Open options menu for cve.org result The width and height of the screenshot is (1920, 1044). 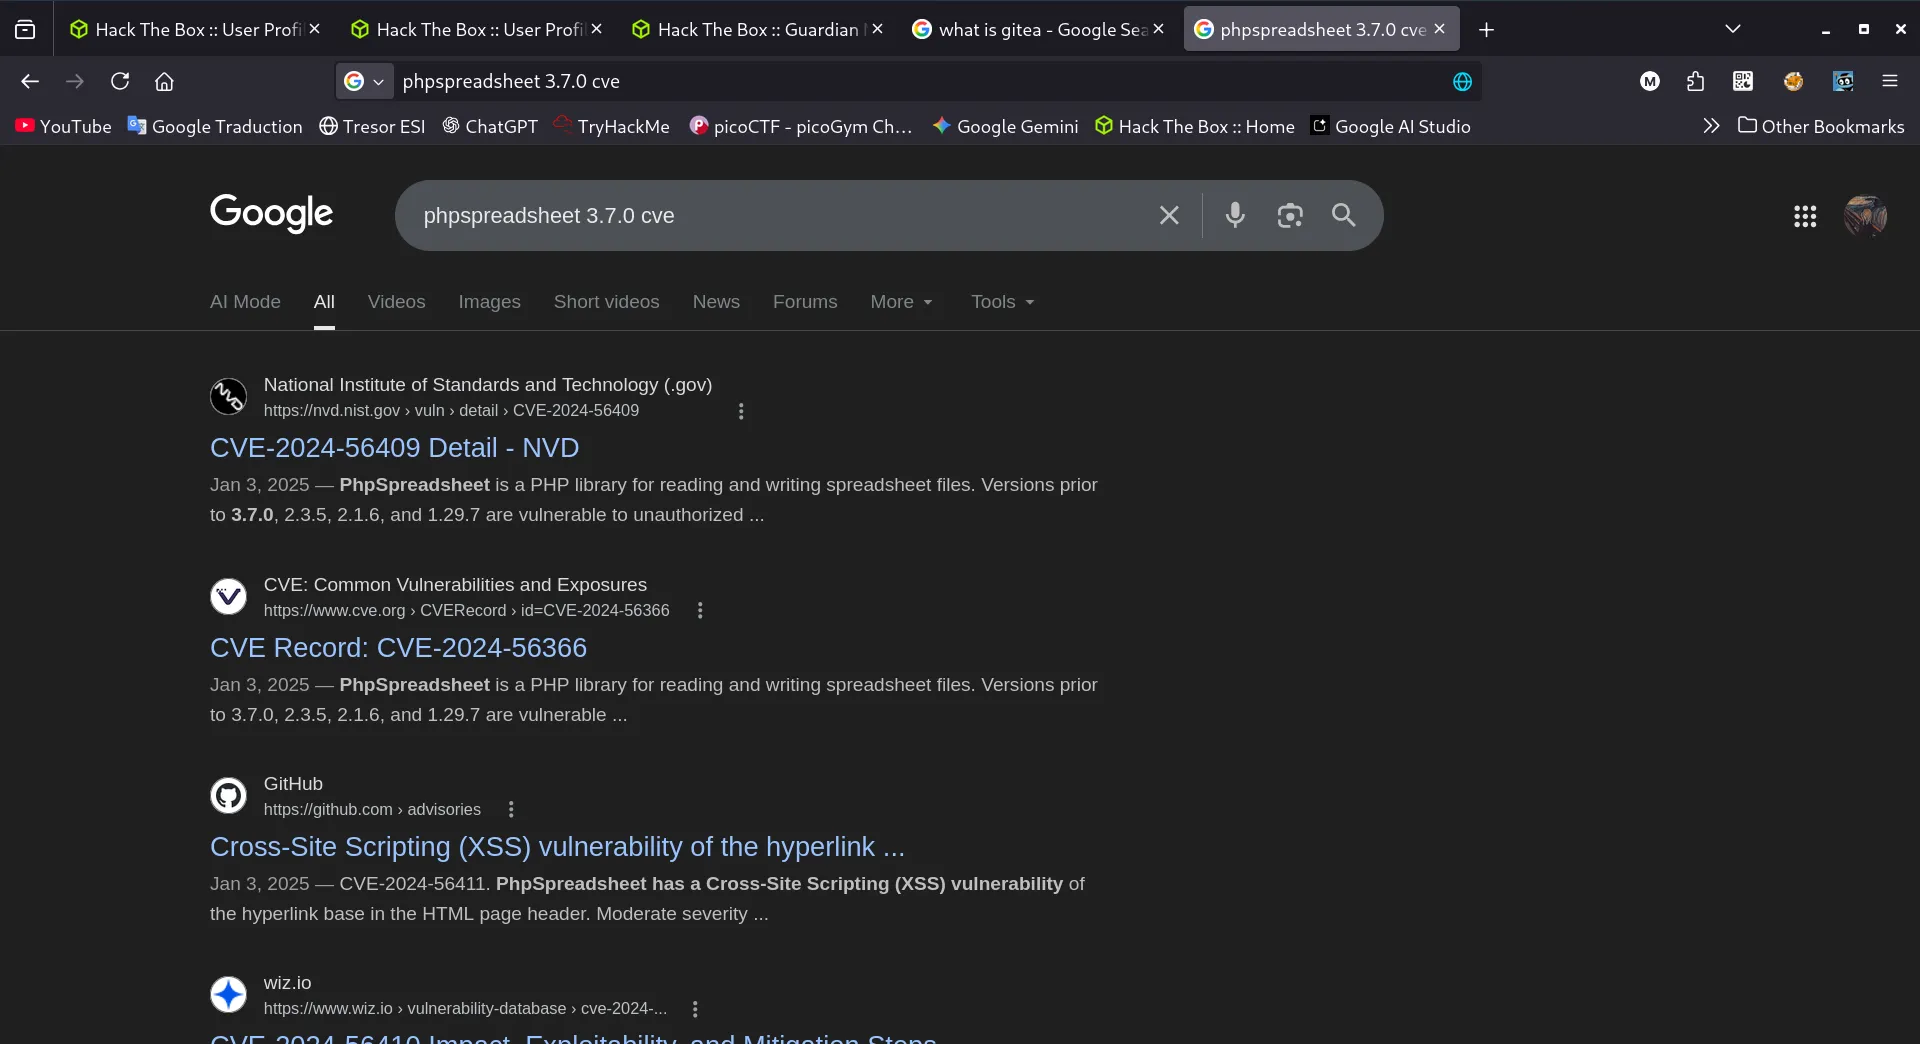coord(700,611)
